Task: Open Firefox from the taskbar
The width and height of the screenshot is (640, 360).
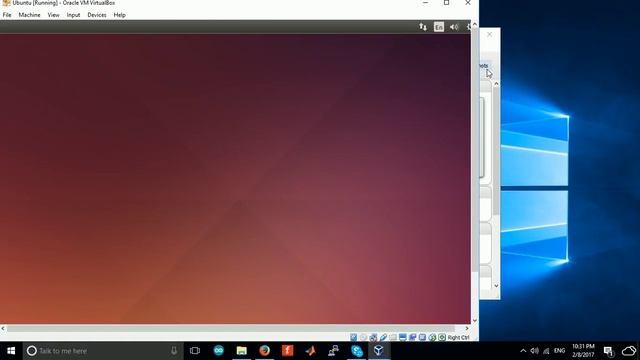Action: tap(264, 351)
